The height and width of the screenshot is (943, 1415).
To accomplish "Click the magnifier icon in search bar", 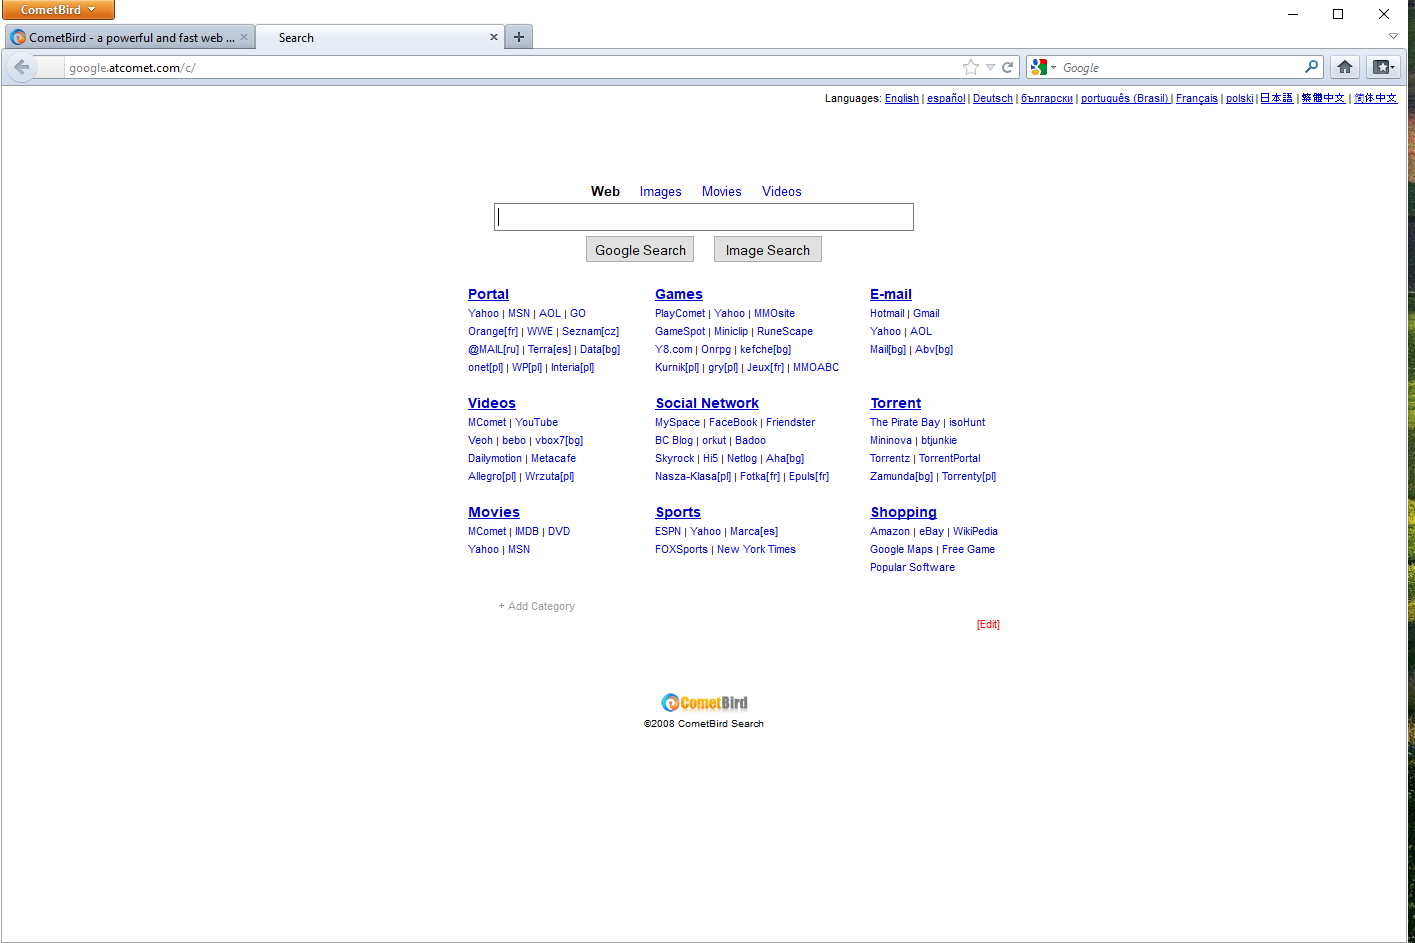I will (1311, 67).
